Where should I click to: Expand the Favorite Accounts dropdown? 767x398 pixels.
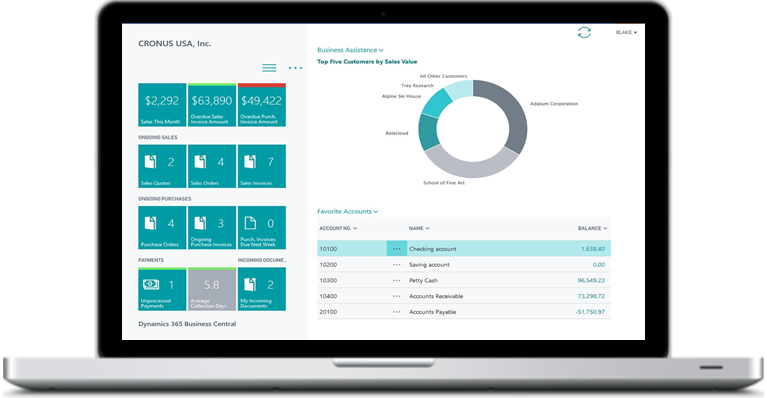tap(348, 211)
